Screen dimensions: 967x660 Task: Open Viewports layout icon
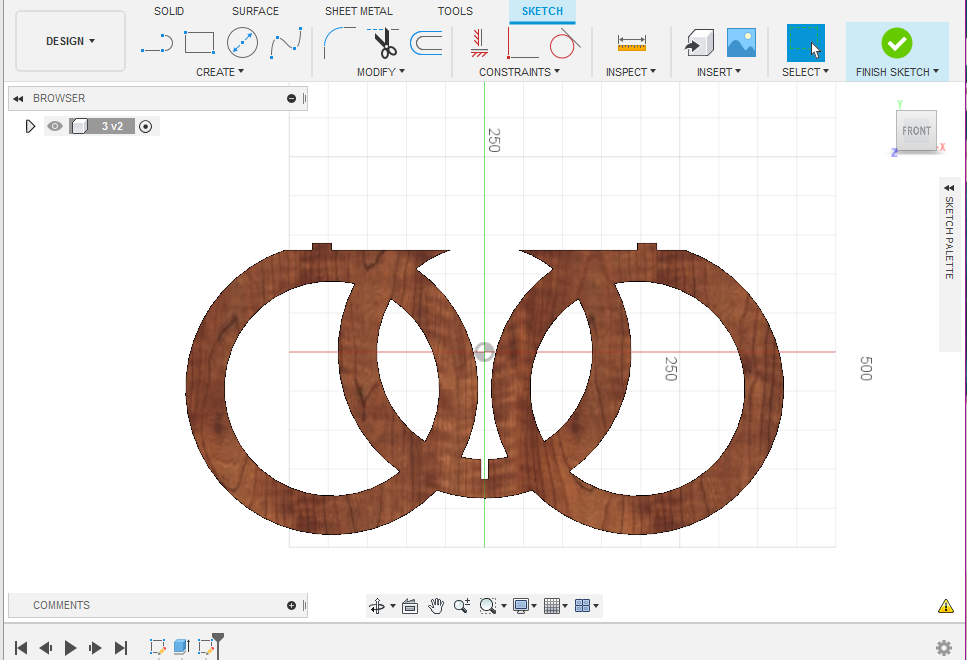(582, 606)
